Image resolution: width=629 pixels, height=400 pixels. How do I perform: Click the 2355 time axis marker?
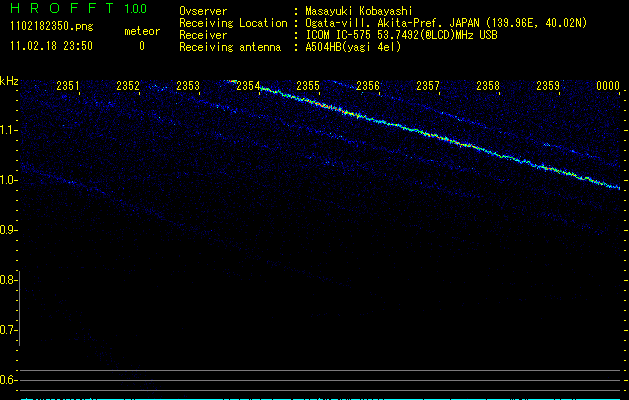pos(308,86)
